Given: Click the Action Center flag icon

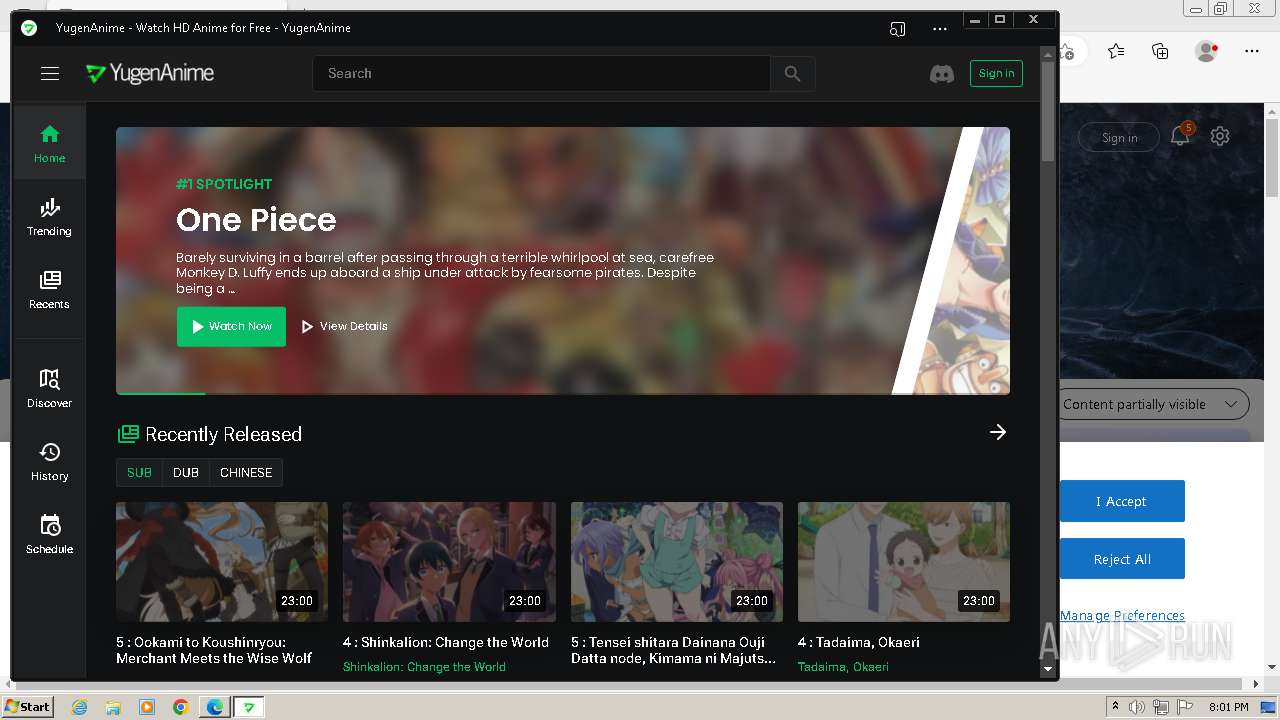Looking at the screenshot, I should 1184,707.
